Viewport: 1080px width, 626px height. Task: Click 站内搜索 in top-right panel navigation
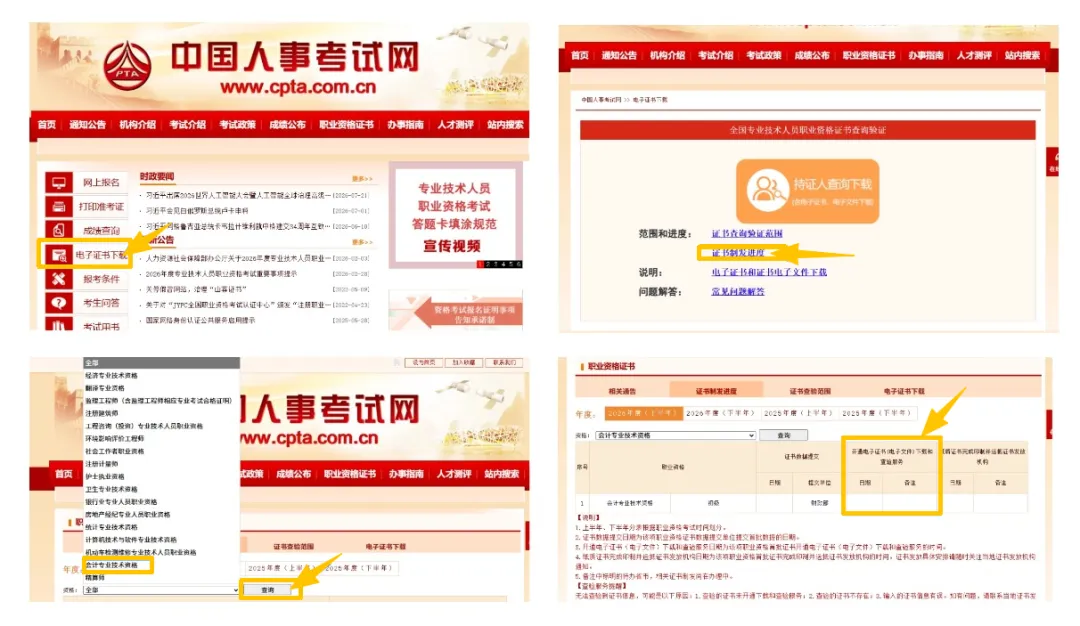(x=1022, y=55)
